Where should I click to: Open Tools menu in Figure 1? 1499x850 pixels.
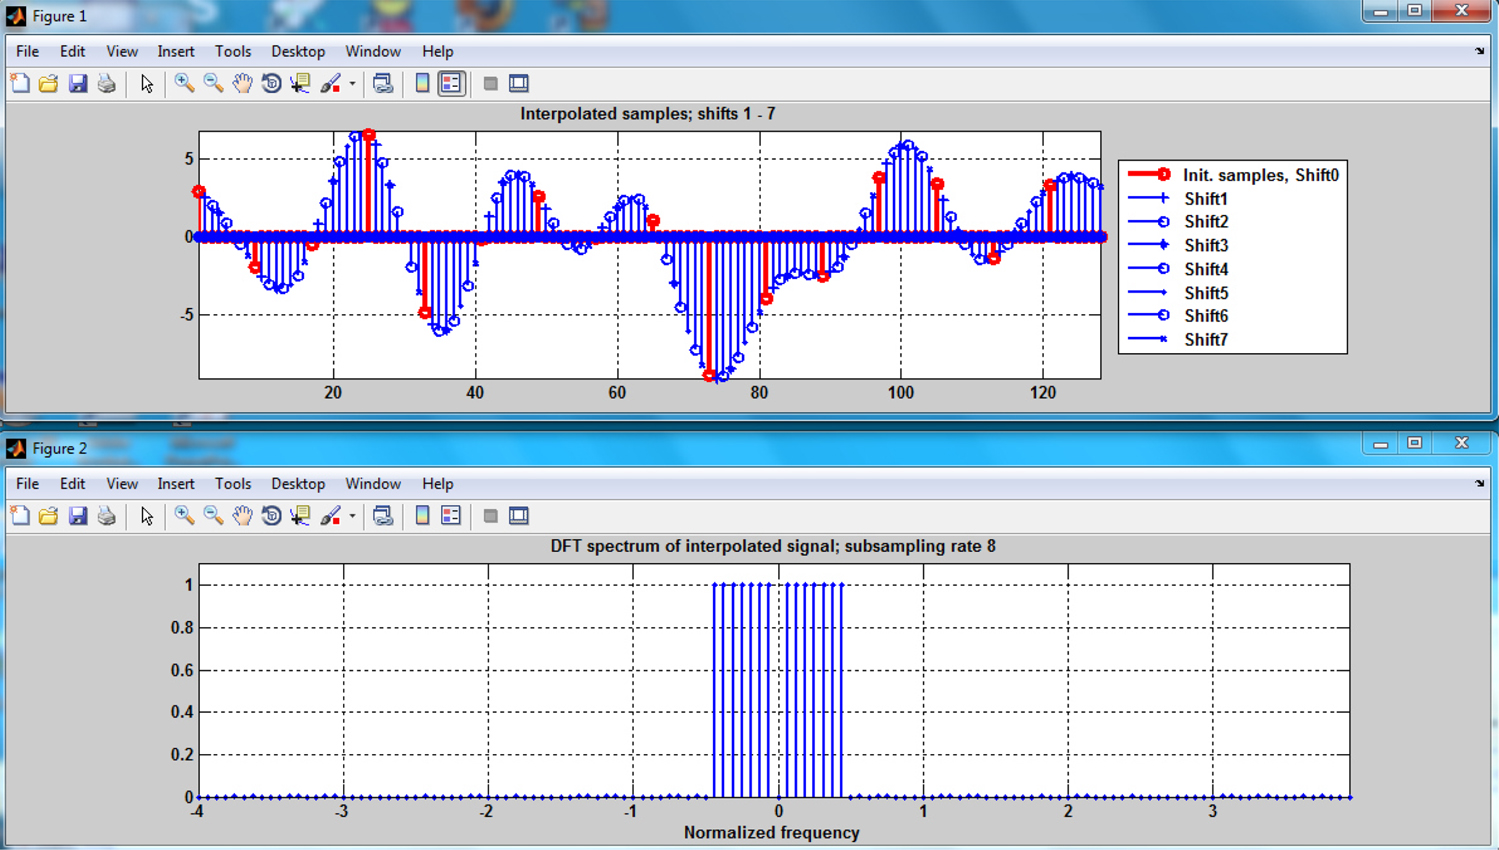pyautogui.click(x=233, y=51)
